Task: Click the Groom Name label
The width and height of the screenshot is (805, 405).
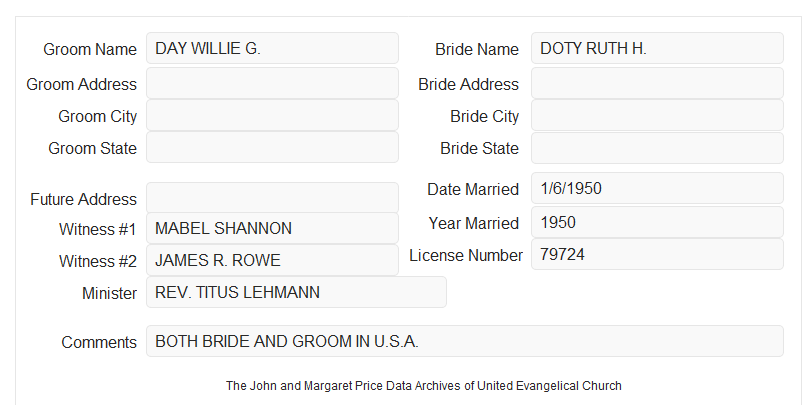Action: click(x=90, y=49)
